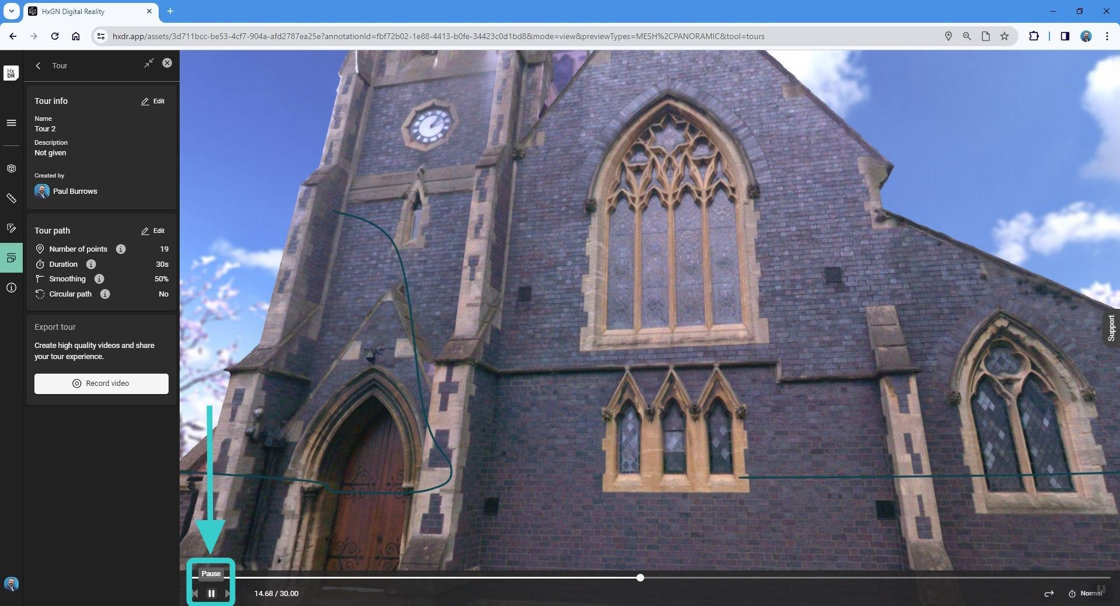This screenshot has height=606, width=1120.
Task: Select the measurement ruler tool in the sidebar
Action: (x=11, y=198)
